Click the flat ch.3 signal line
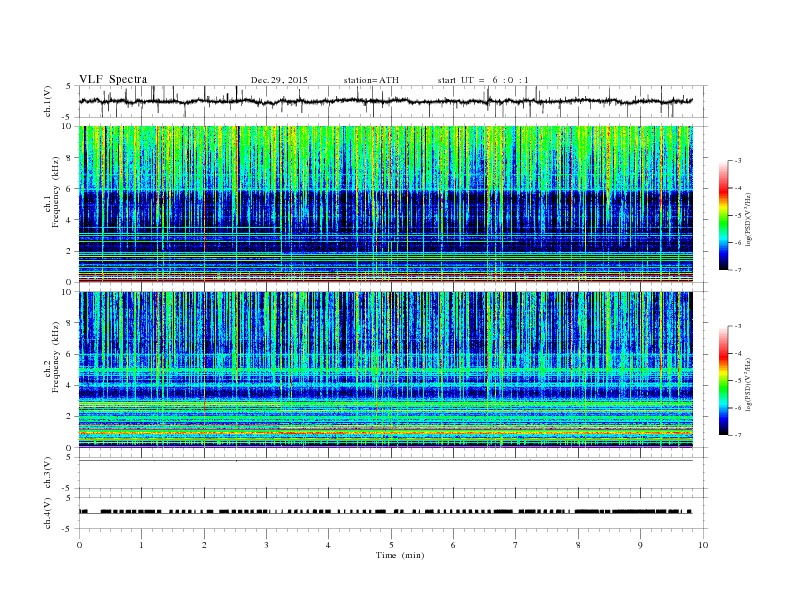The height and width of the screenshot is (612, 792). pos(386,461)
